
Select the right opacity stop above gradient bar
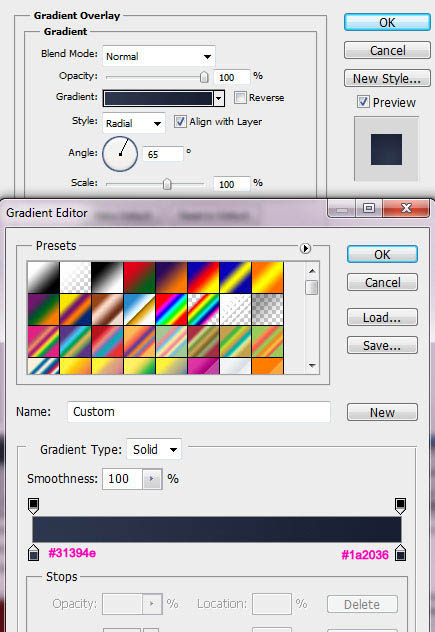click(x=400, y=506)
